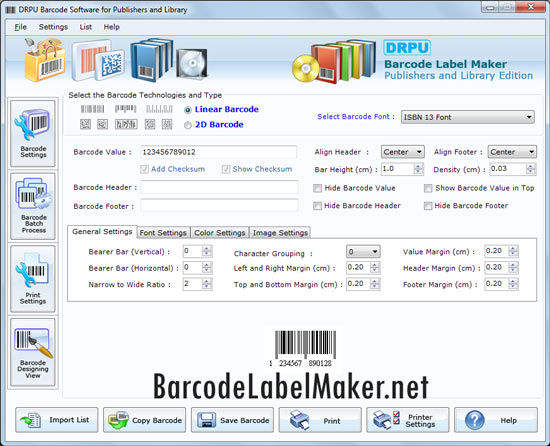
Task: Adjust Top and Bottom Margin spinner
Action: click(375, 284)
